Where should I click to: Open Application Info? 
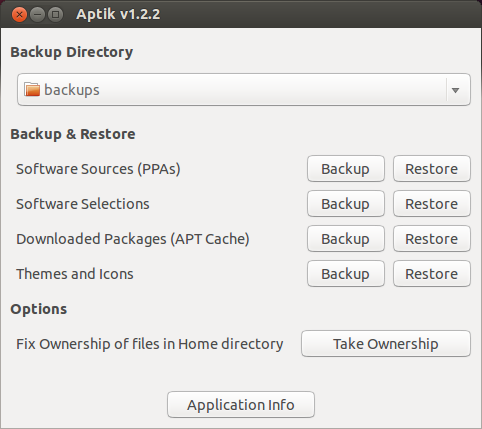click(x=241, y=405)
